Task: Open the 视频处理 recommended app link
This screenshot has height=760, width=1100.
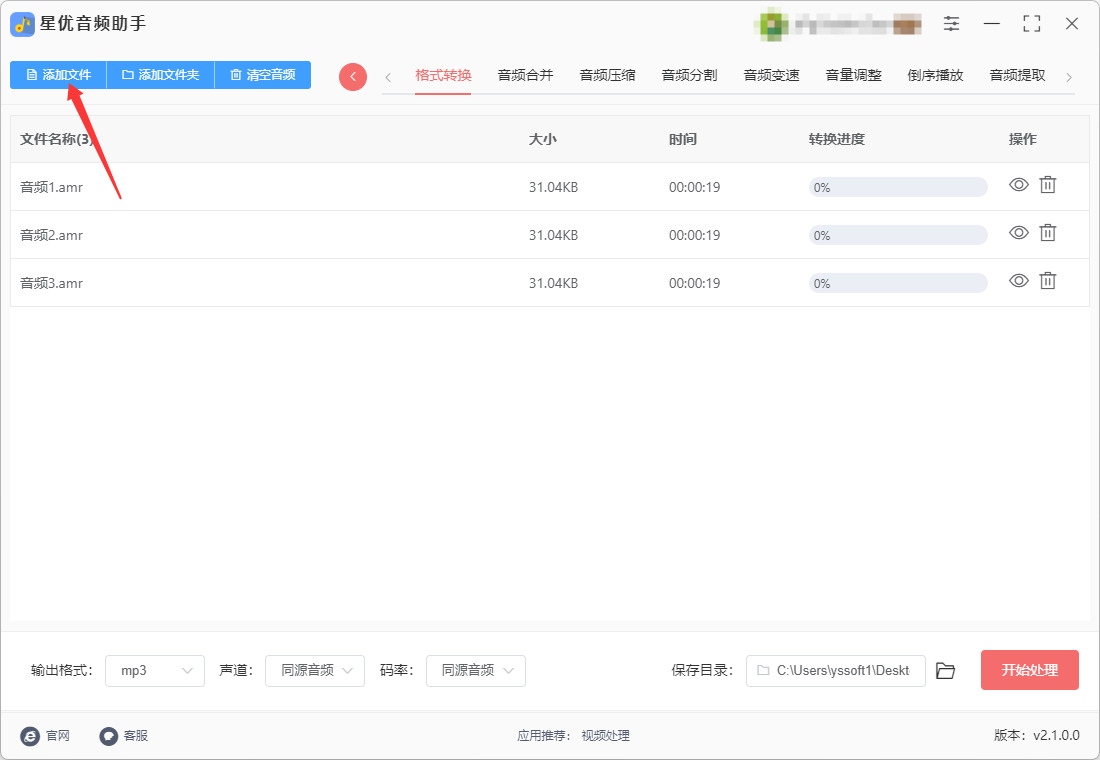Action: click(x=605, y=735)
